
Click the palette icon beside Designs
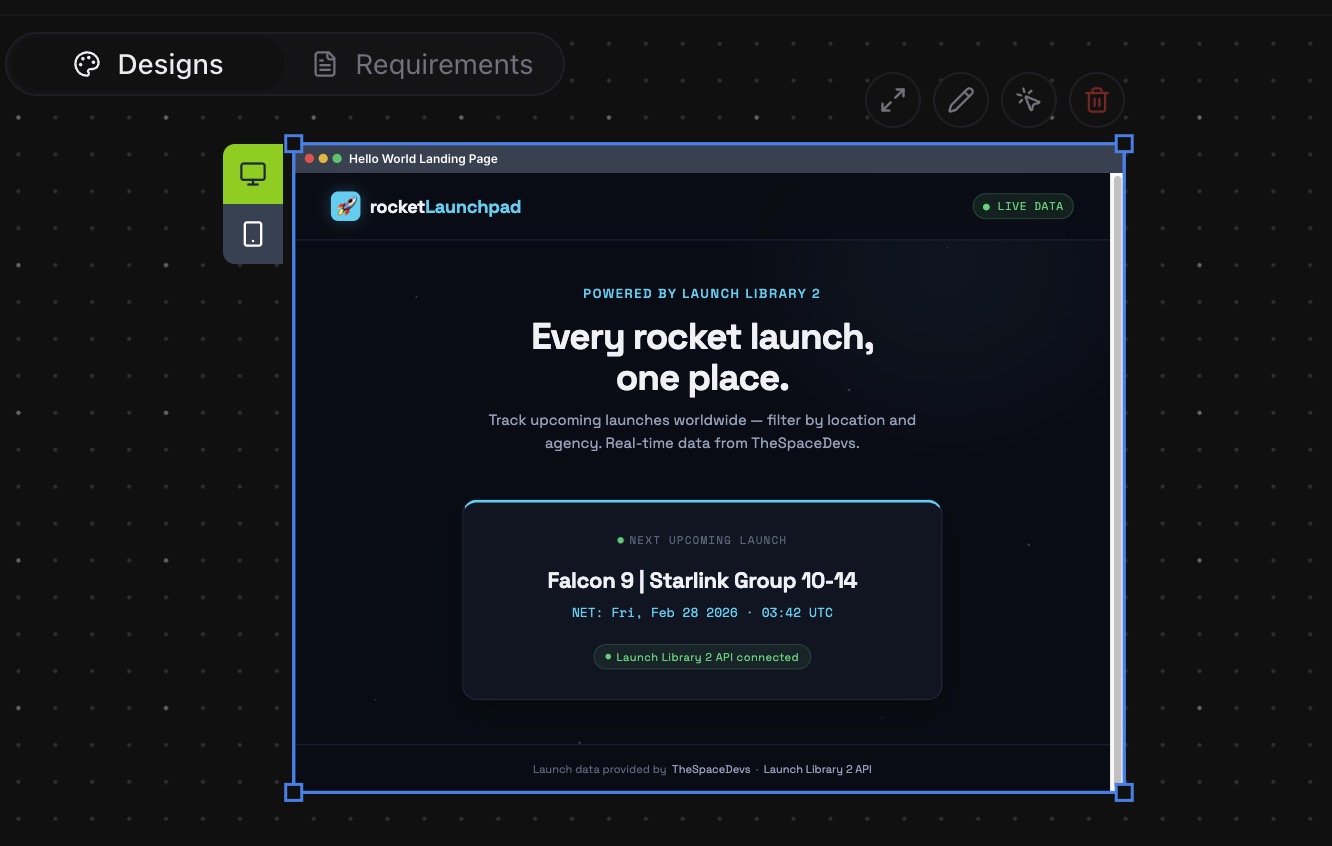click(x=87, y=65)
